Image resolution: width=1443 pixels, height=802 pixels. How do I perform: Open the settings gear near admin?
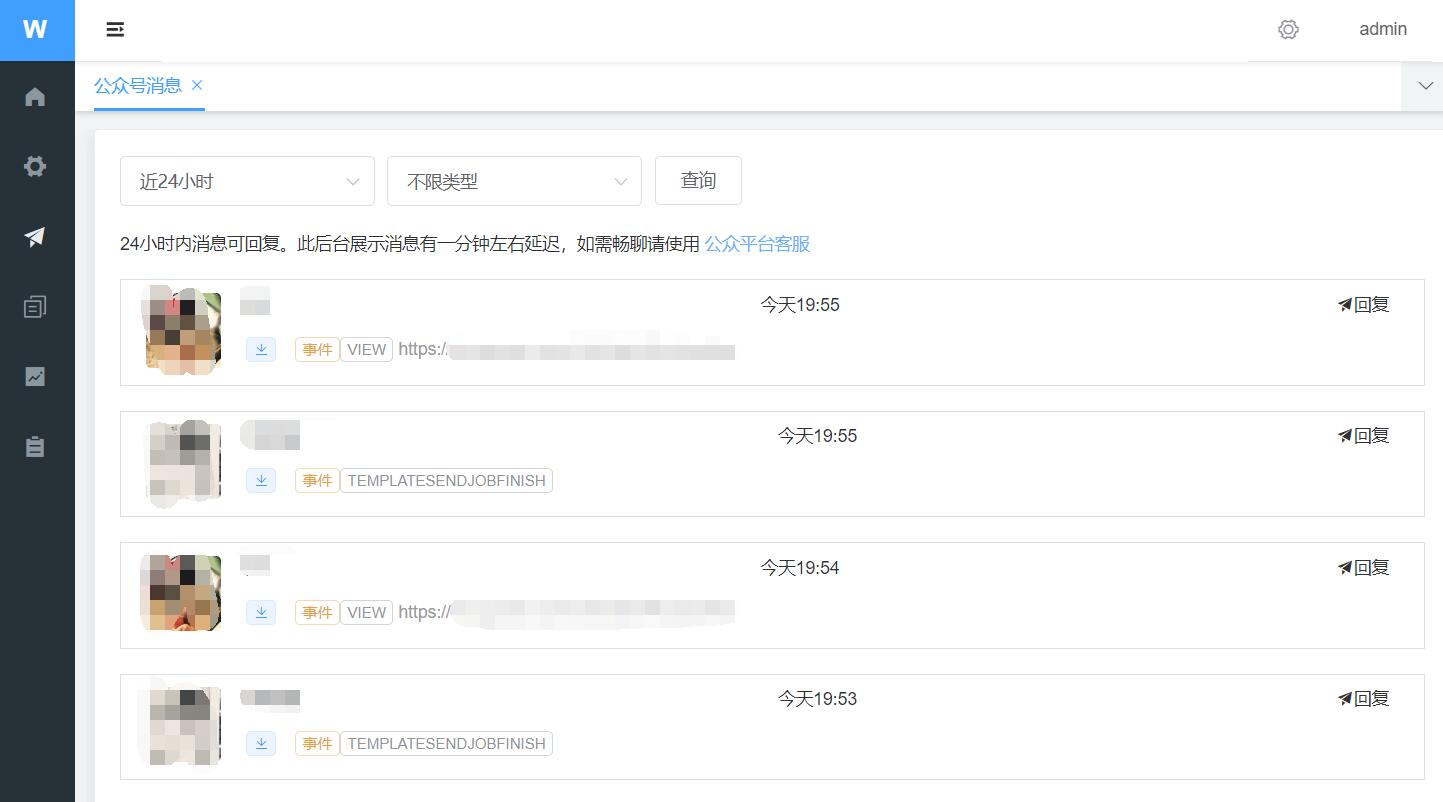tap(1288, 30)
